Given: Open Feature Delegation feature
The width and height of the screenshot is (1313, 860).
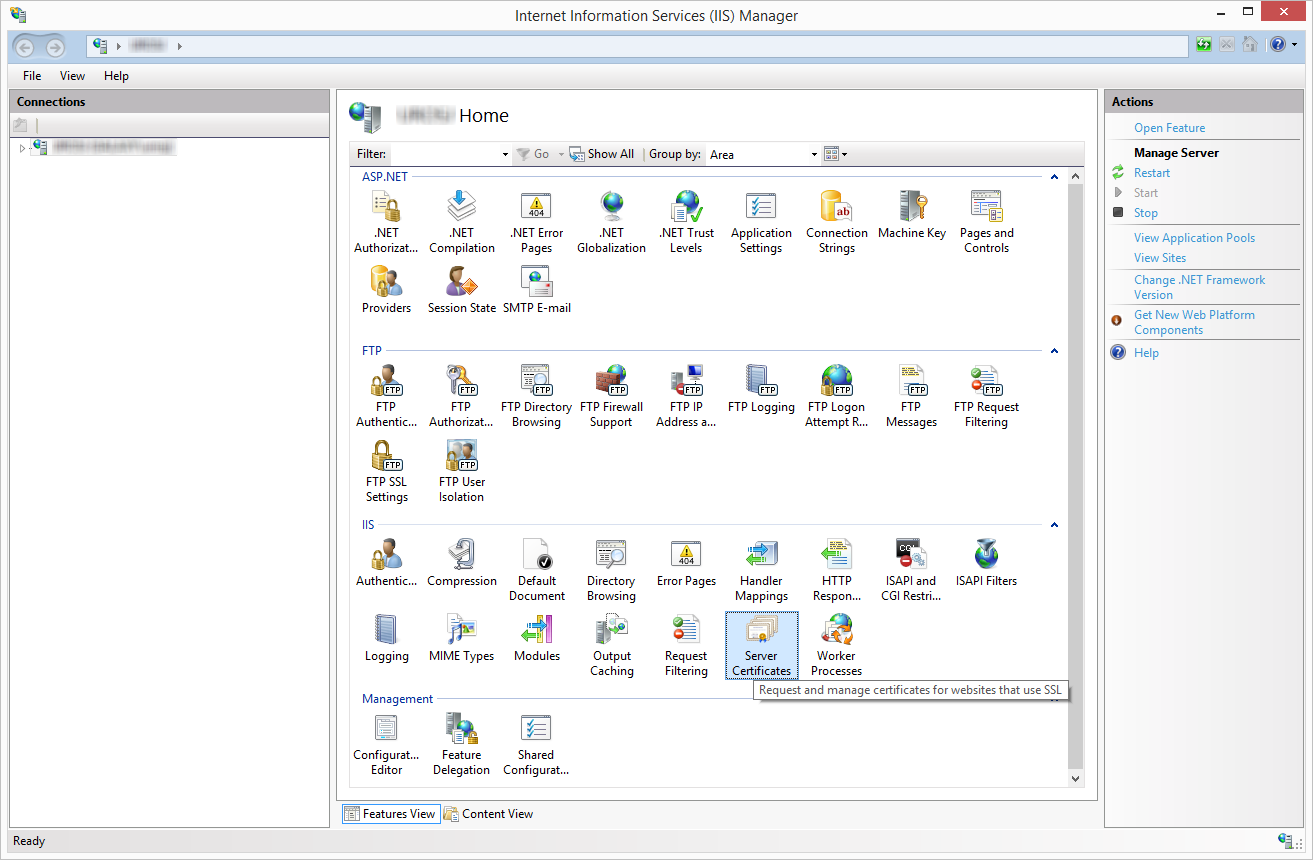Looking at the screenshot, I should (x=461, y=744).
